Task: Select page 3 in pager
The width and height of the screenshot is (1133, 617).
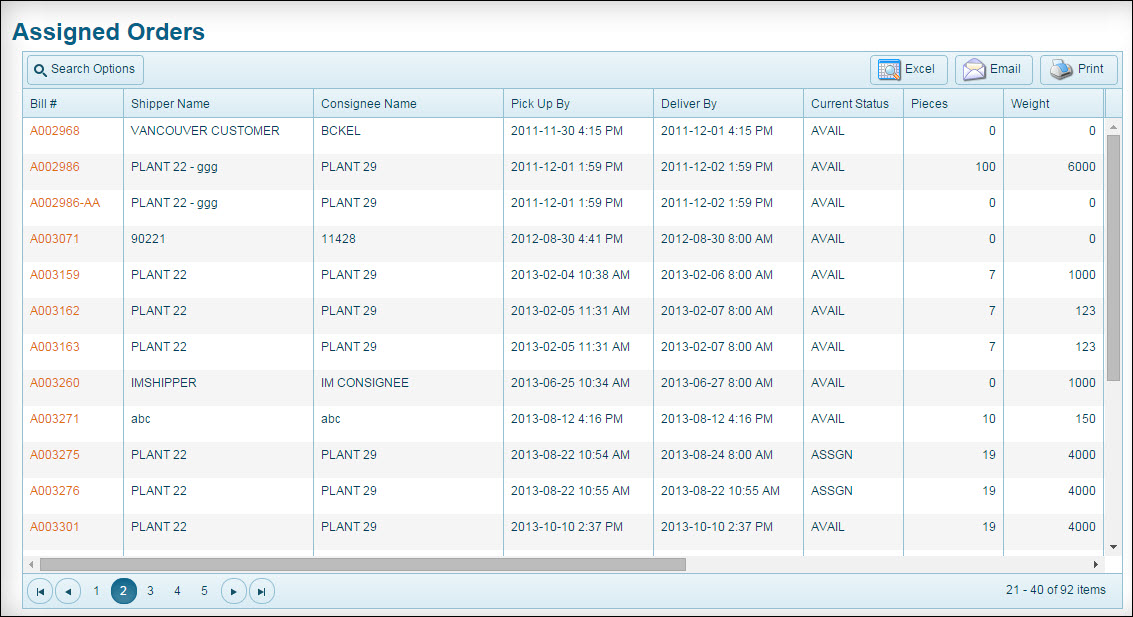Action: [150, 591]
